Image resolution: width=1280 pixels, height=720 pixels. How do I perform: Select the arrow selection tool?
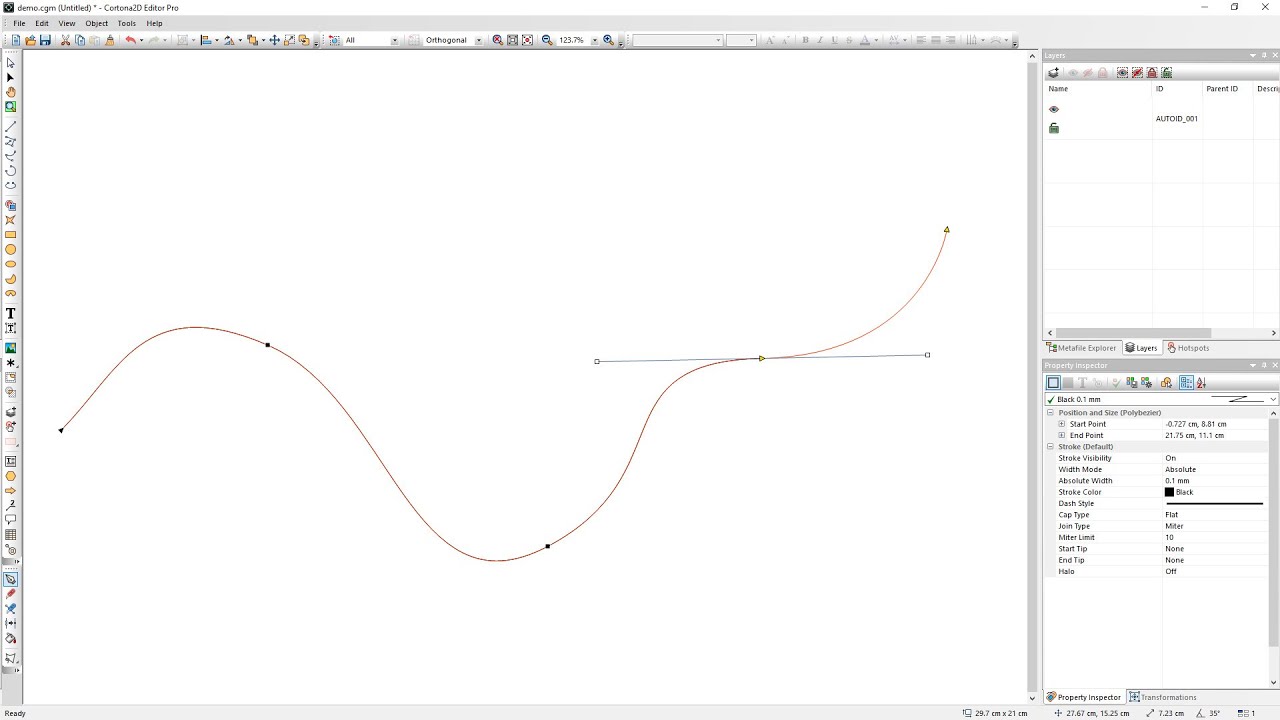(x=11, y=63)
